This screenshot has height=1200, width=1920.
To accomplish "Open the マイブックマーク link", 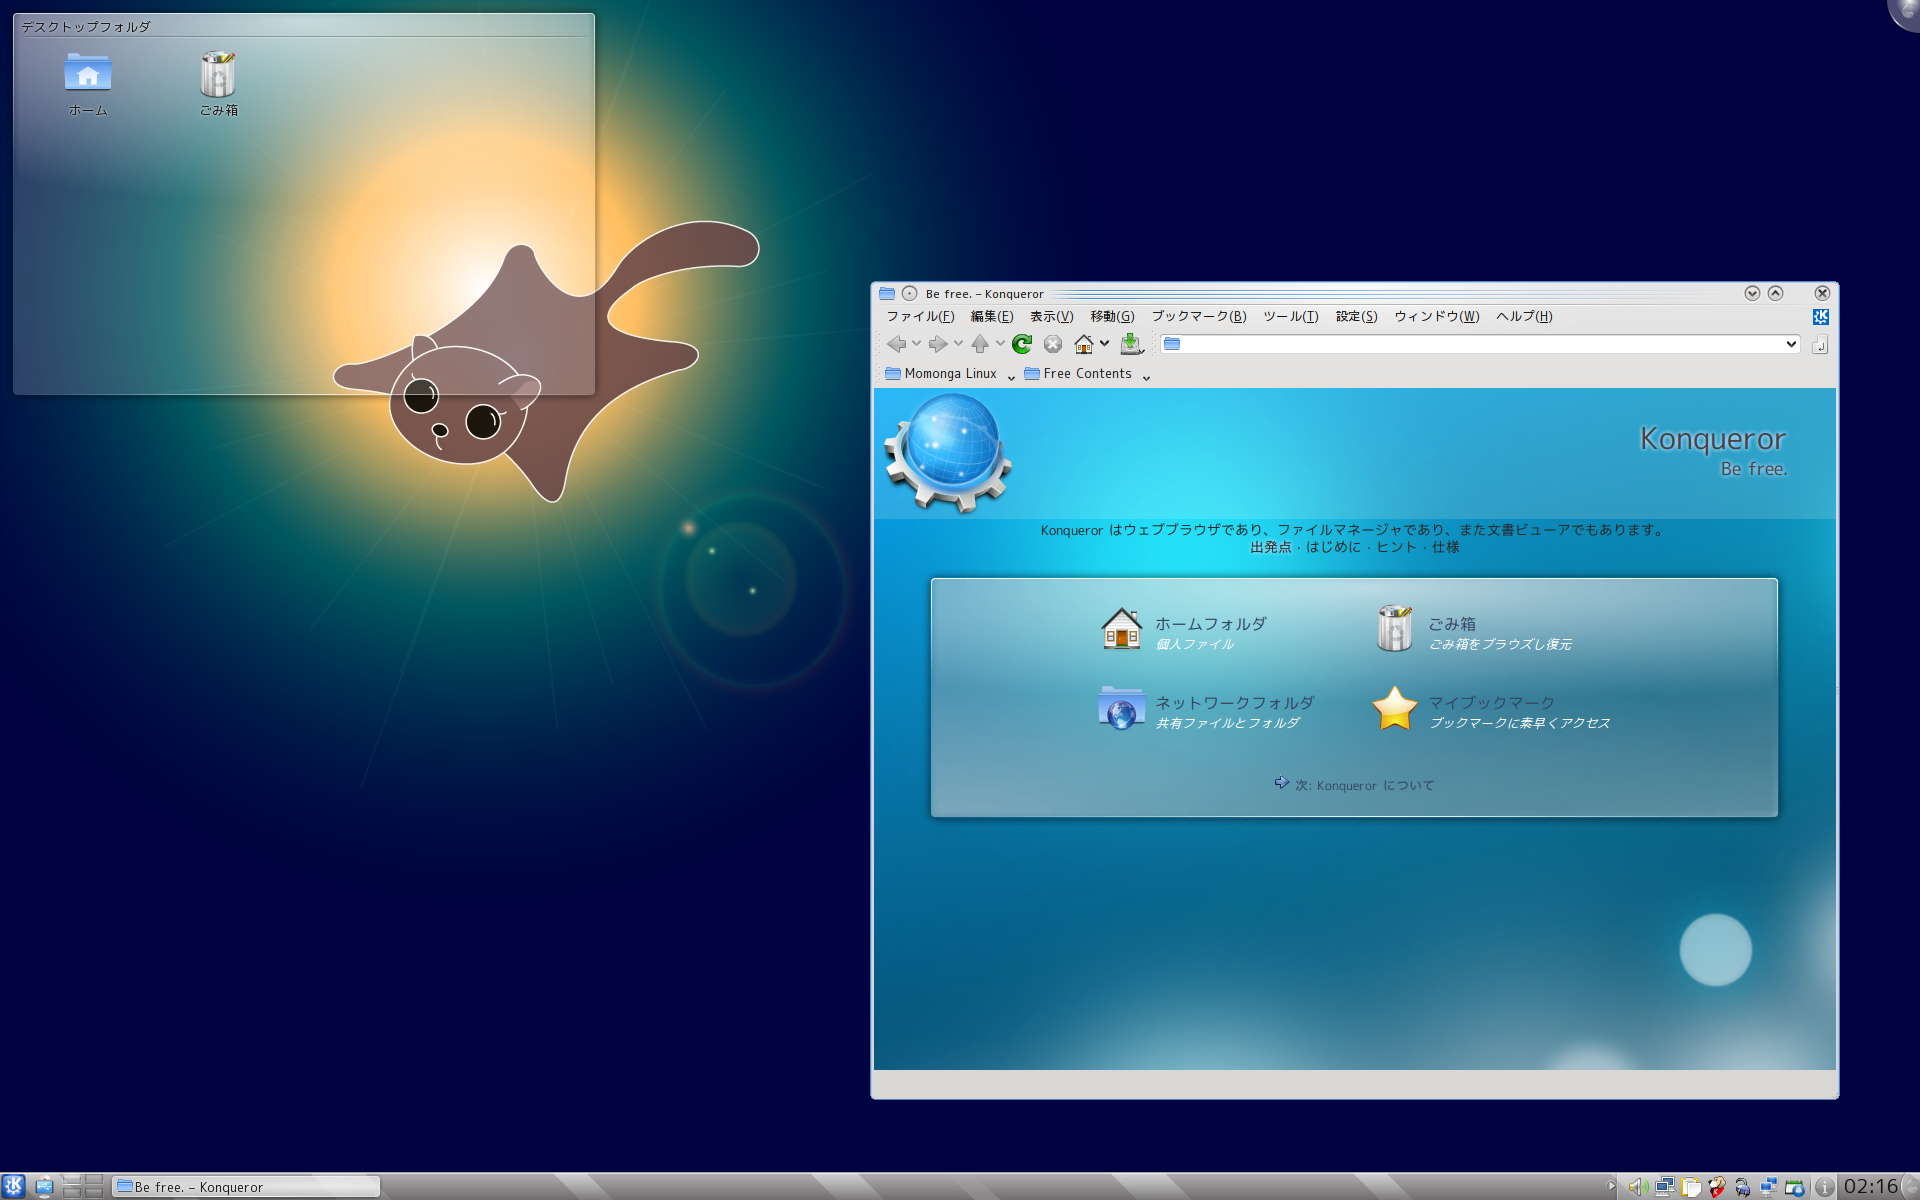I will click(x=1491, y=703).
